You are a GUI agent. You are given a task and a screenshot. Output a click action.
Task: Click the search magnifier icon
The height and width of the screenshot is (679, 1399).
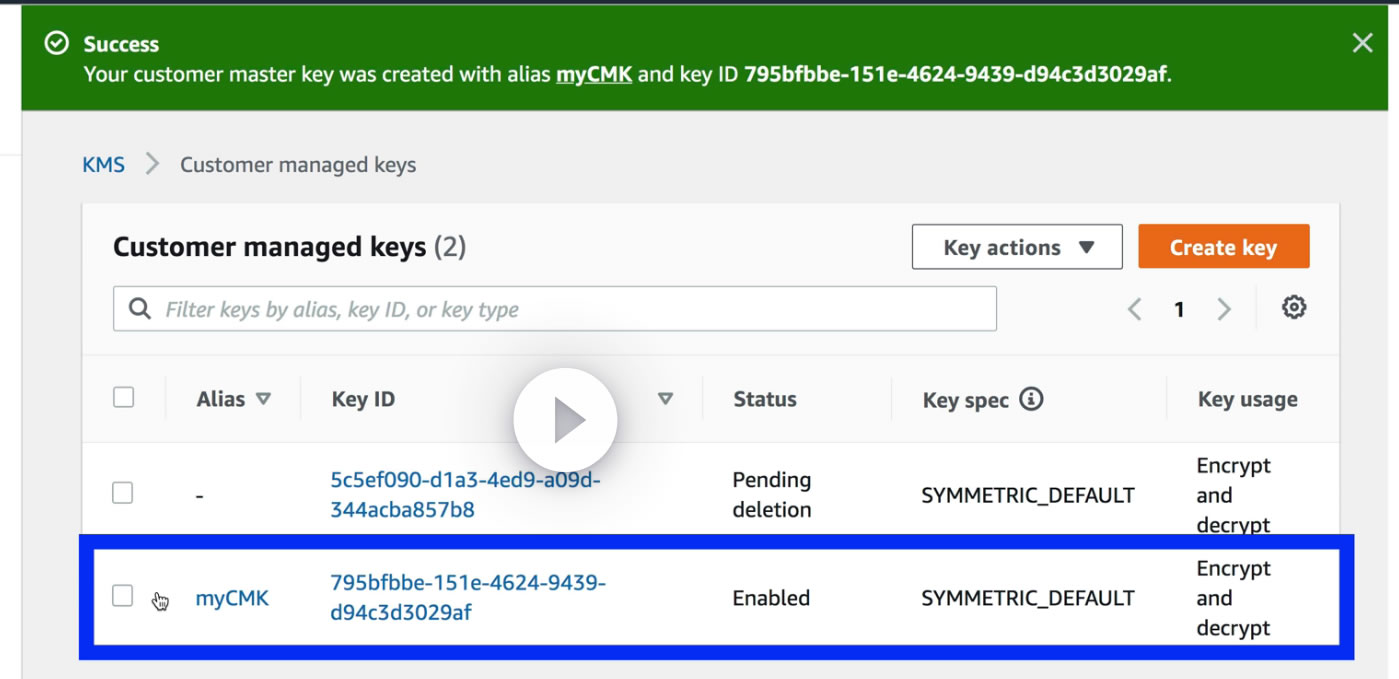141,309
